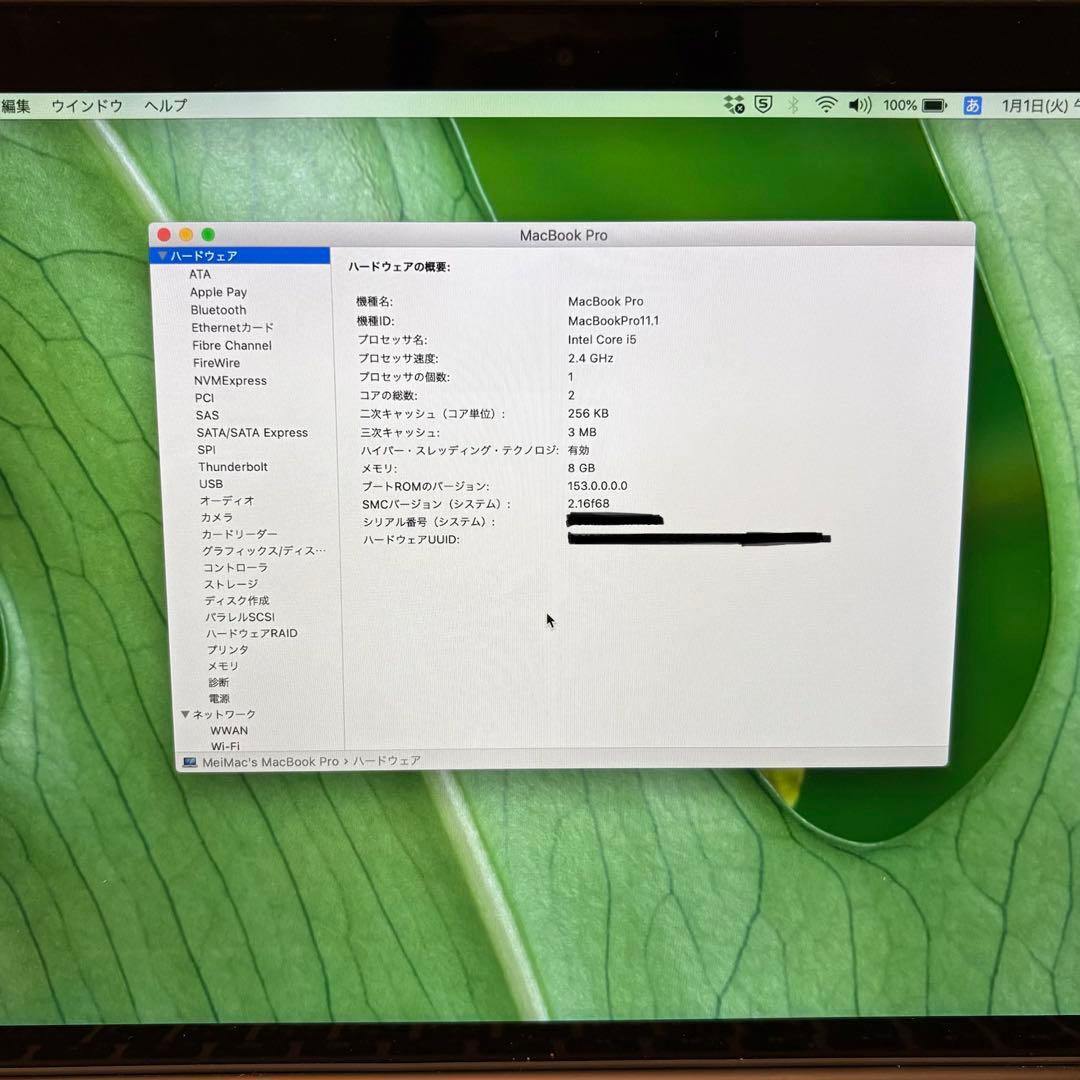The height and width of the screenshot is (1080, 1080).
Task: Select USB in the hardware sidebar
Action: [211, 484]
